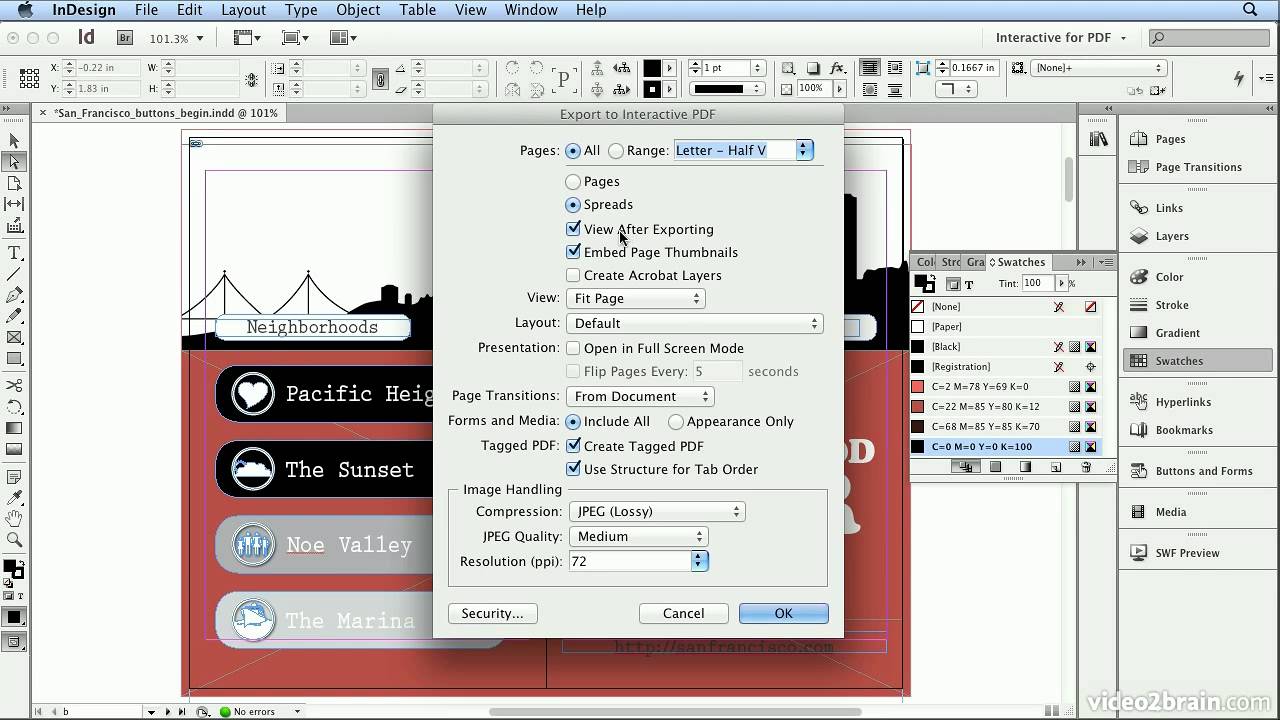This screenshot has height=720, width=1280.
Task: Open the Page Transitions dropdown
Action: [x=639, y=396]
